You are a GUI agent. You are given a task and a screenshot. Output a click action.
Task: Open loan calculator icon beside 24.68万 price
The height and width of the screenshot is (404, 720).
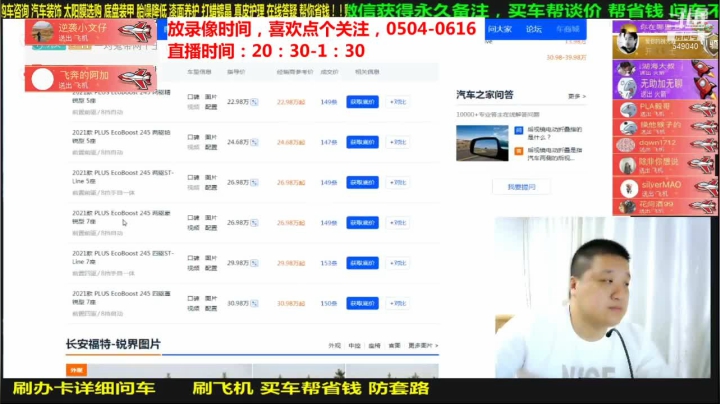254,142
